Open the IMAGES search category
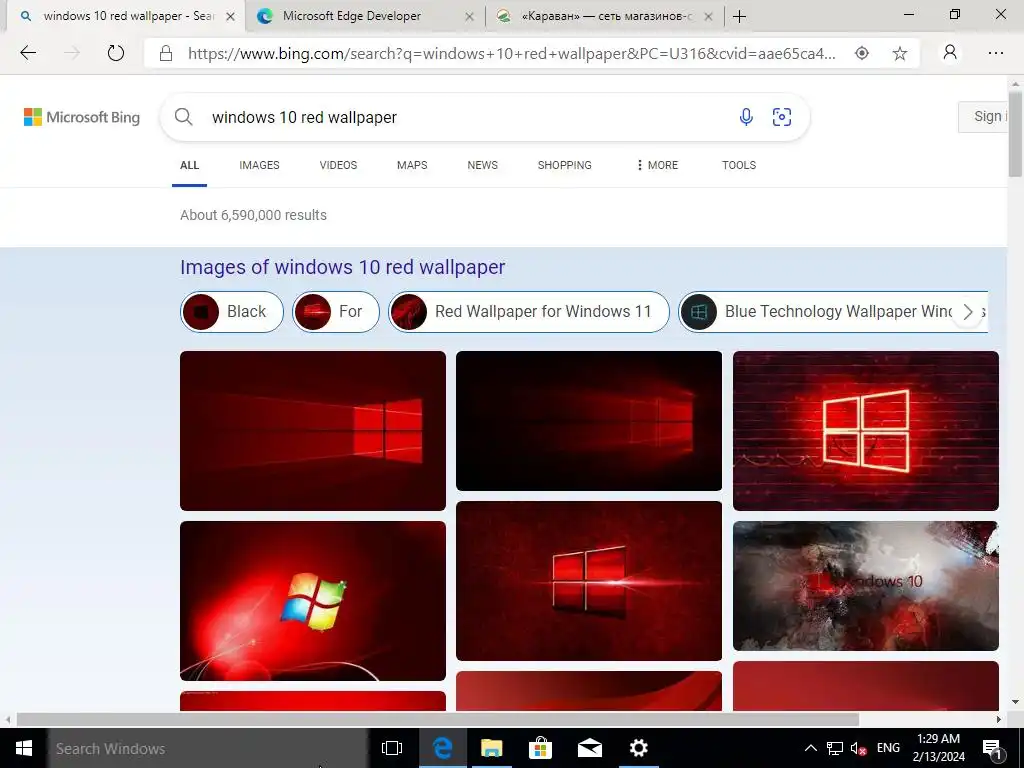Screen dimensions: 1024x768 (259, 165)
